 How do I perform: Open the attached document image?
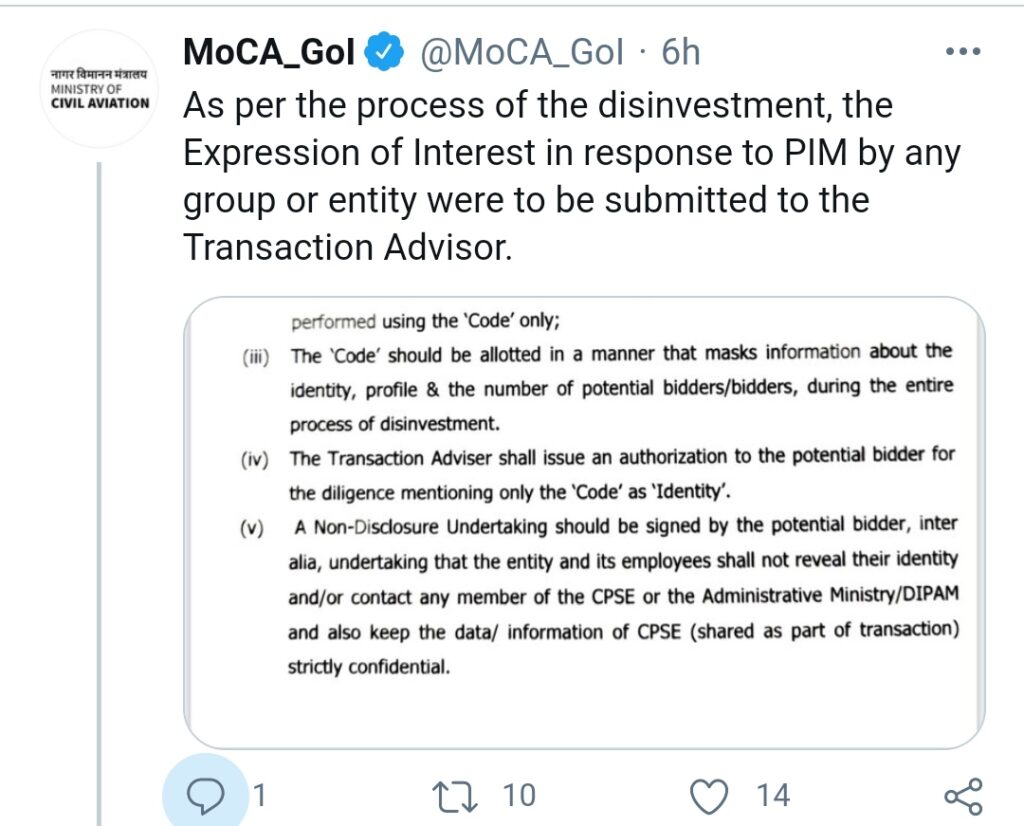pyautogui.click(x=584, y=522)
